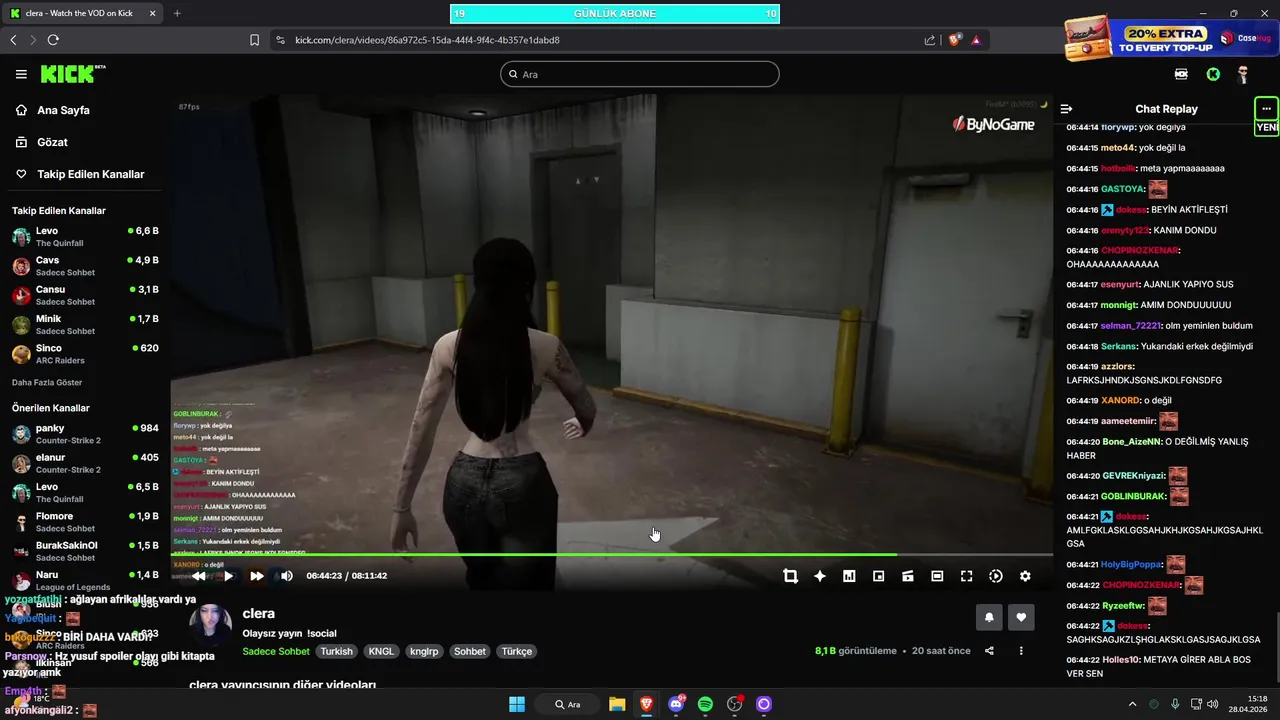1280x720 pixels.
Task: Select the KNGL tag
Action: click(x=381, y=651)
